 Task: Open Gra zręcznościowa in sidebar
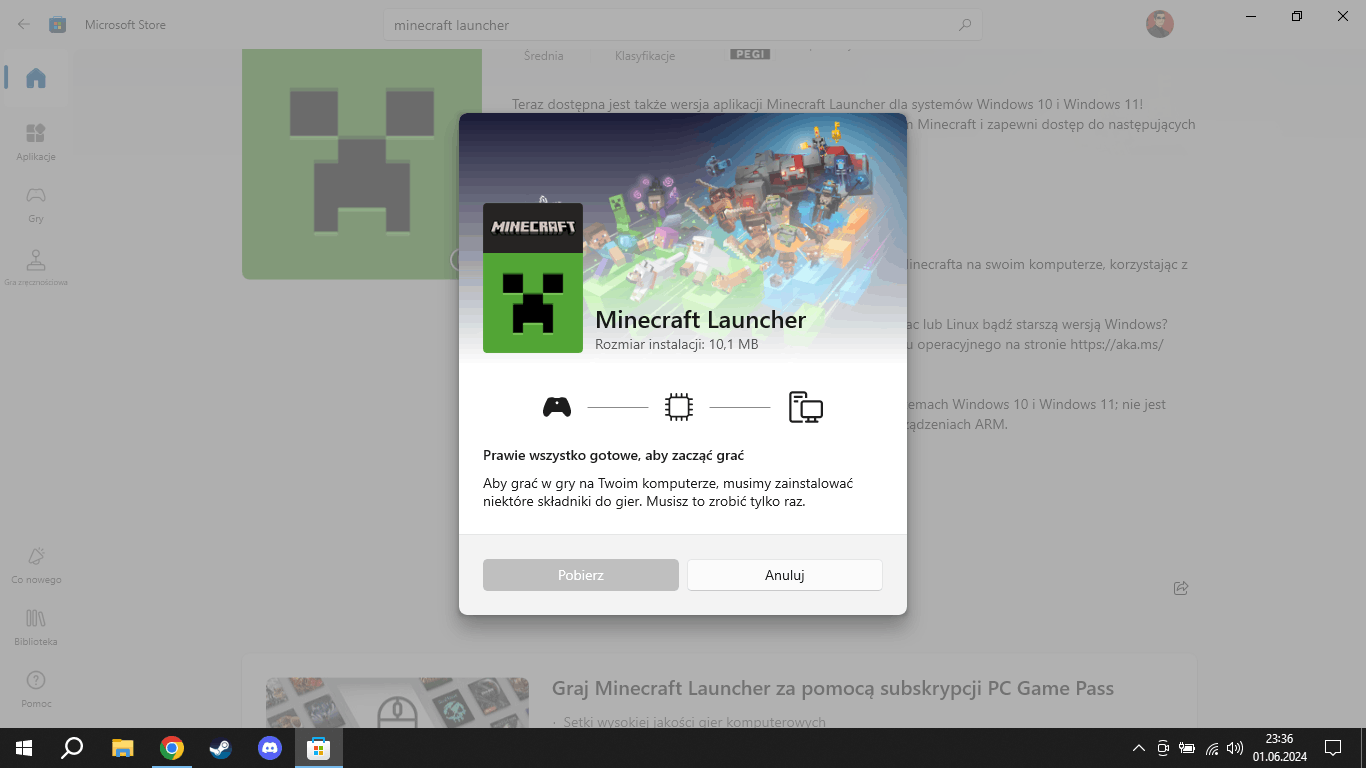tap(36, 267)
